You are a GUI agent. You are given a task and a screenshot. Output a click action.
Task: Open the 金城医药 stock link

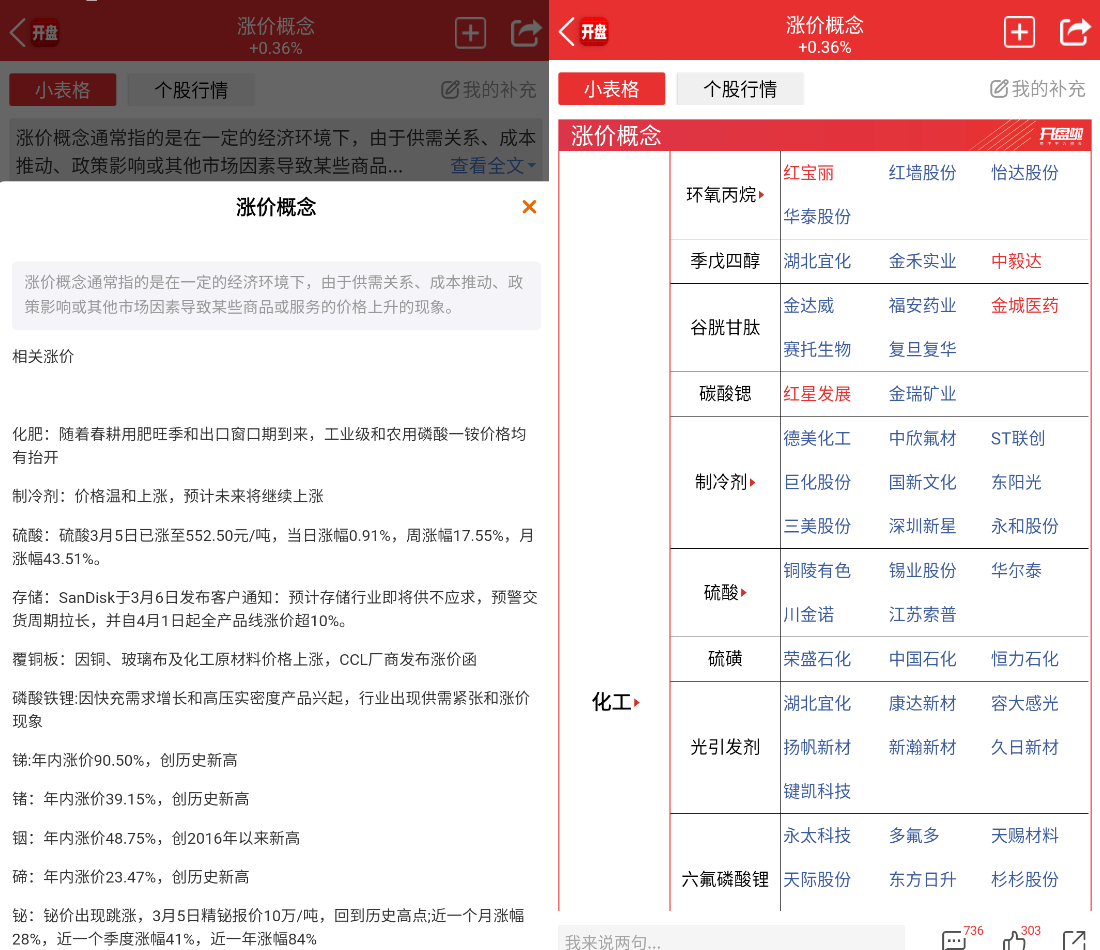(1024, 306)
